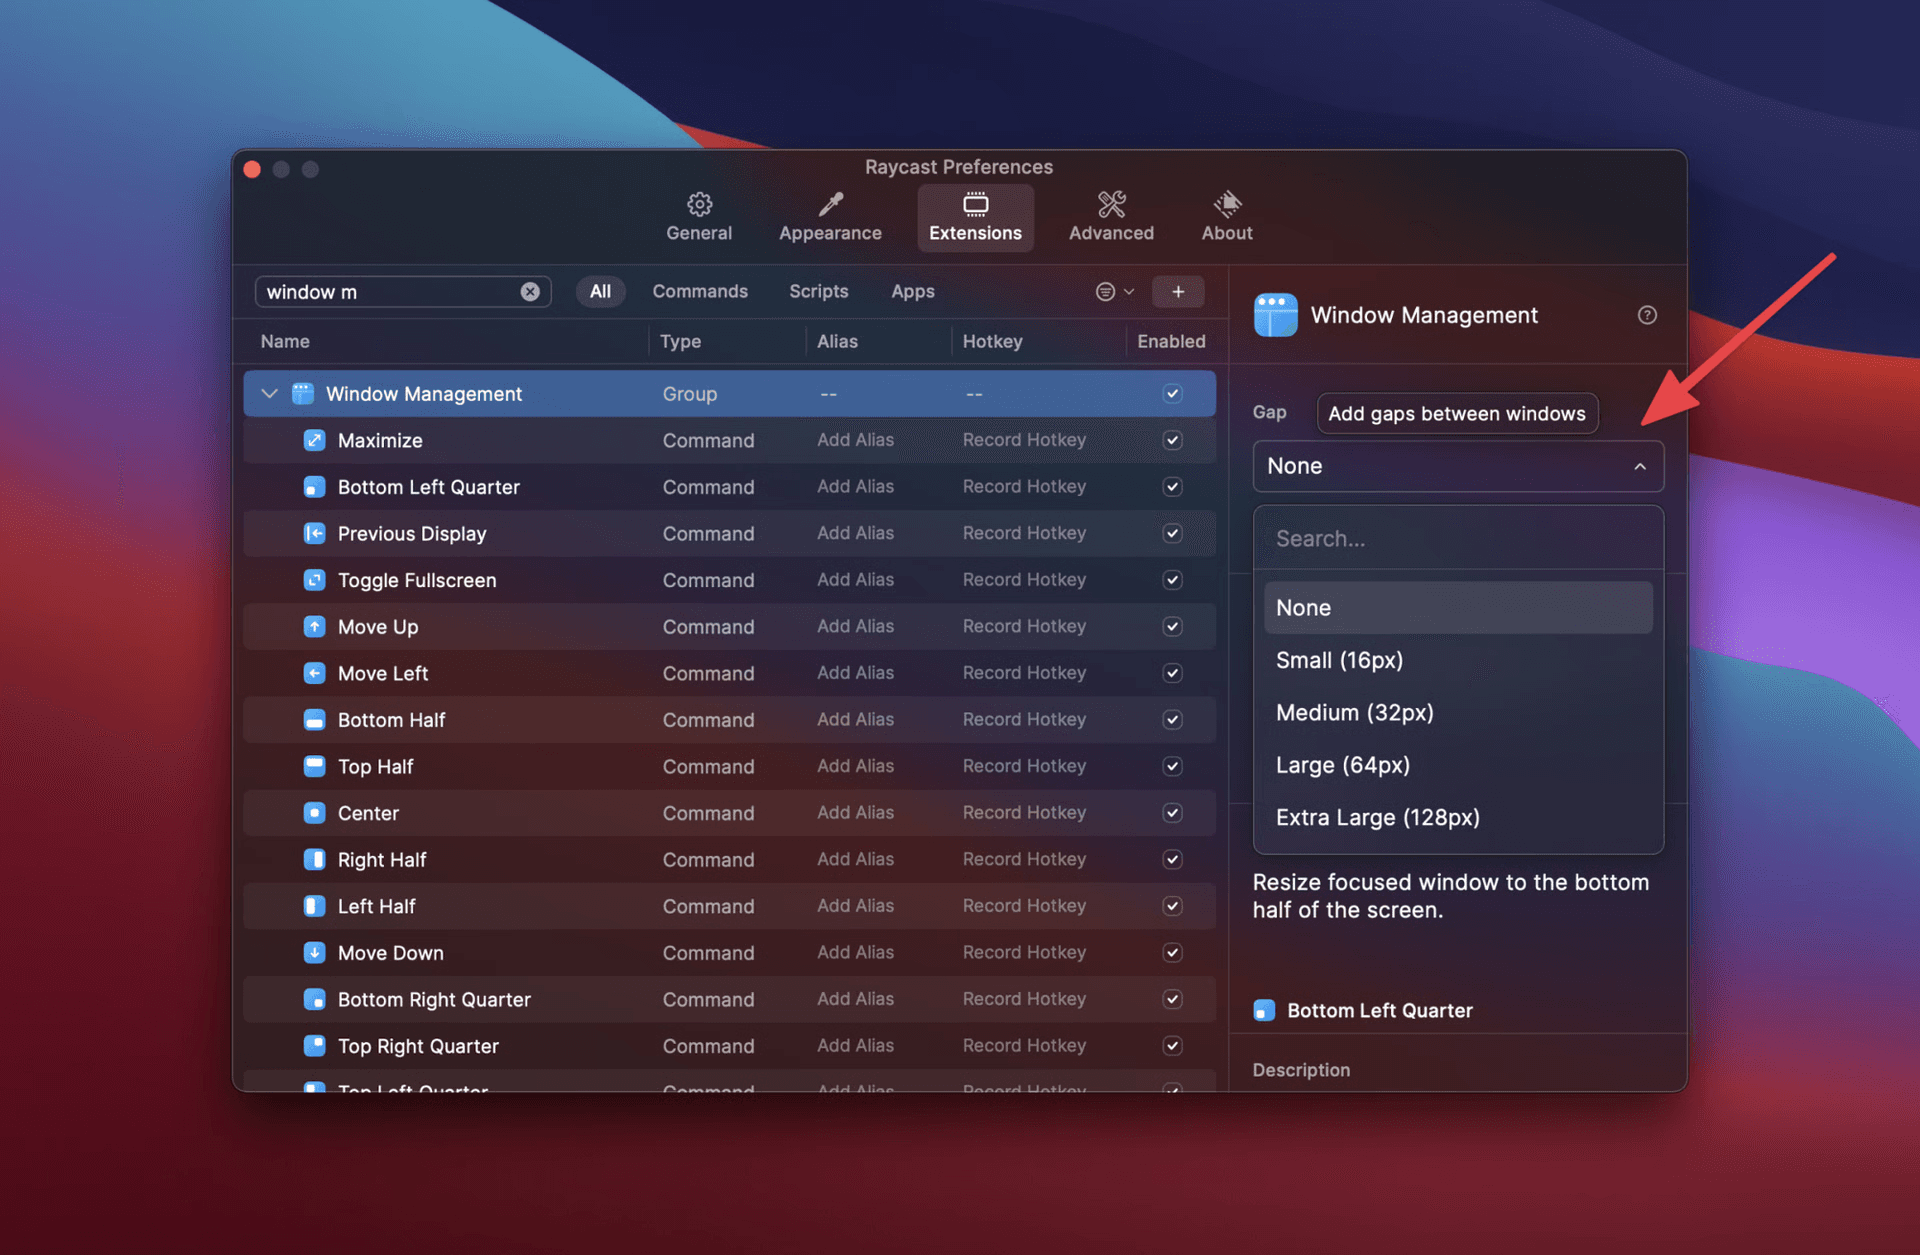Image resolution: width=1920 pixels, height=1255 pixels.
Task: Open the Apps filter tab
Action: pos(911,291)
